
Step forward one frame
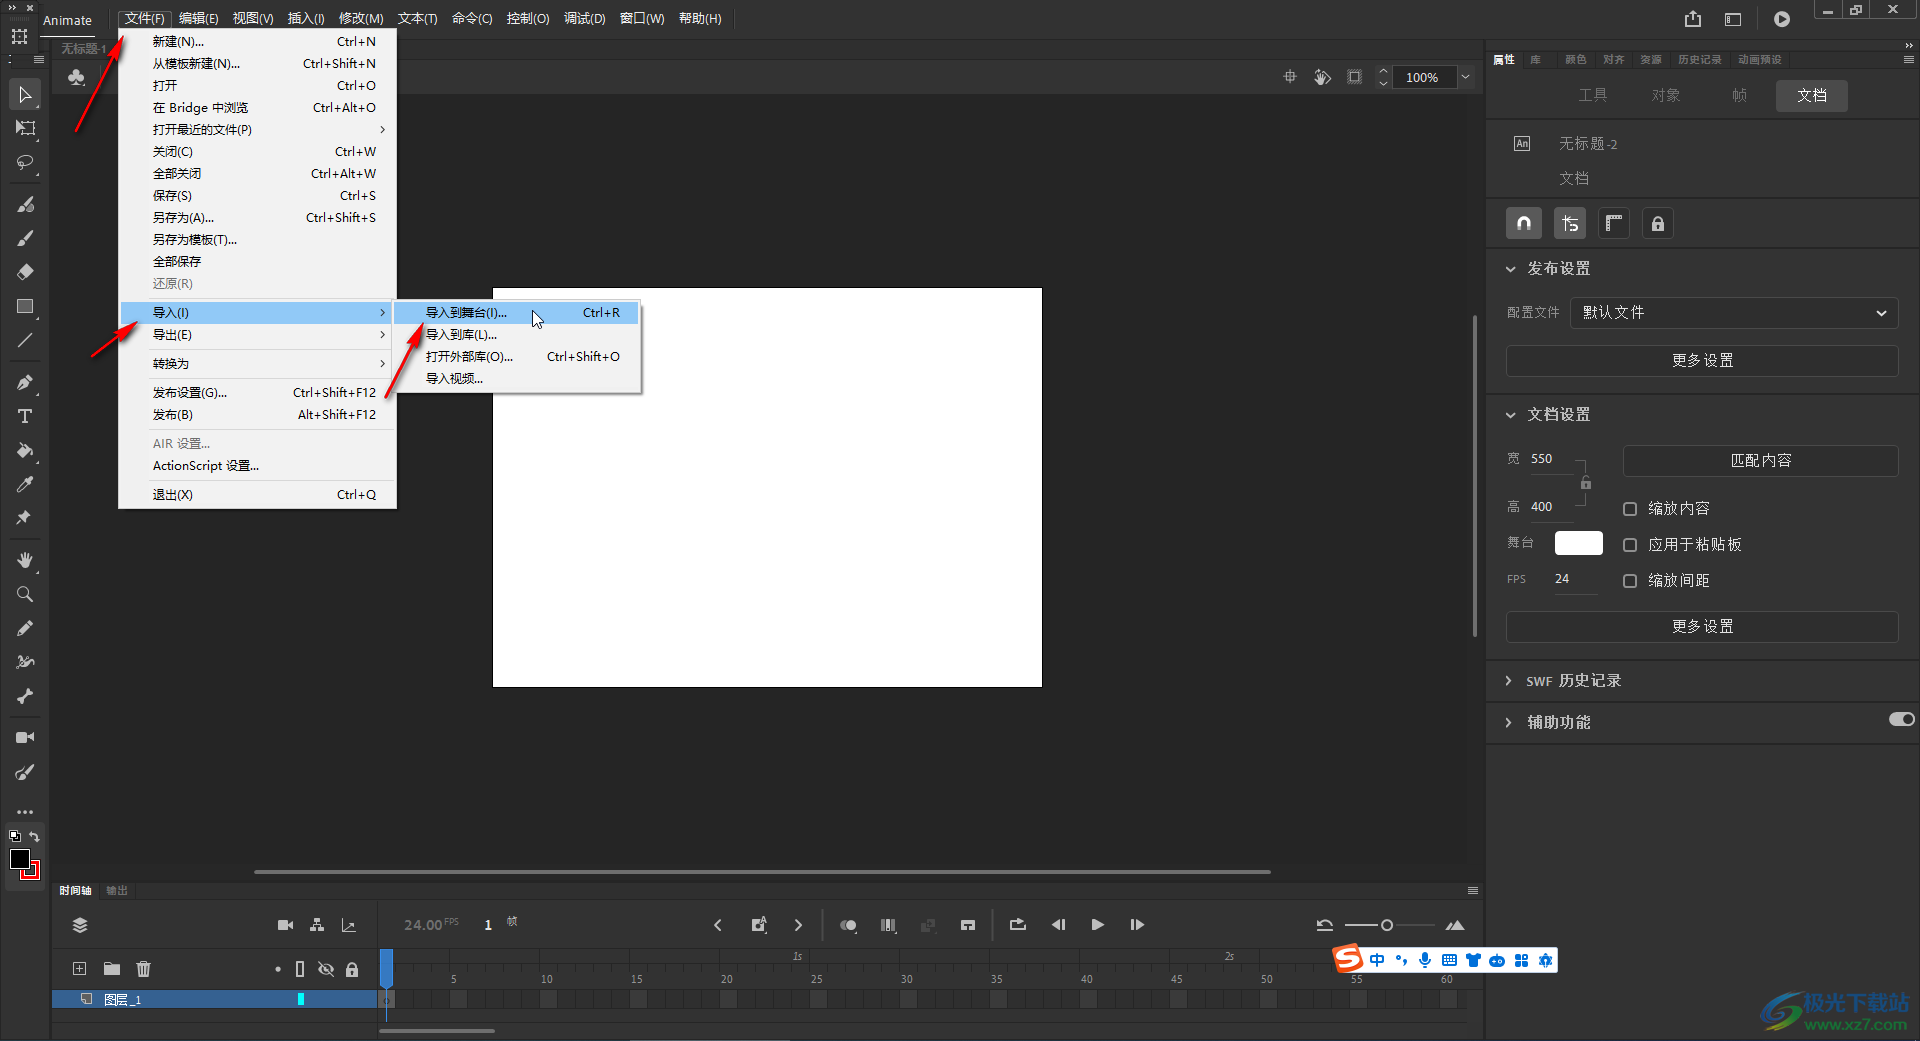click(x=1137, y=925)
